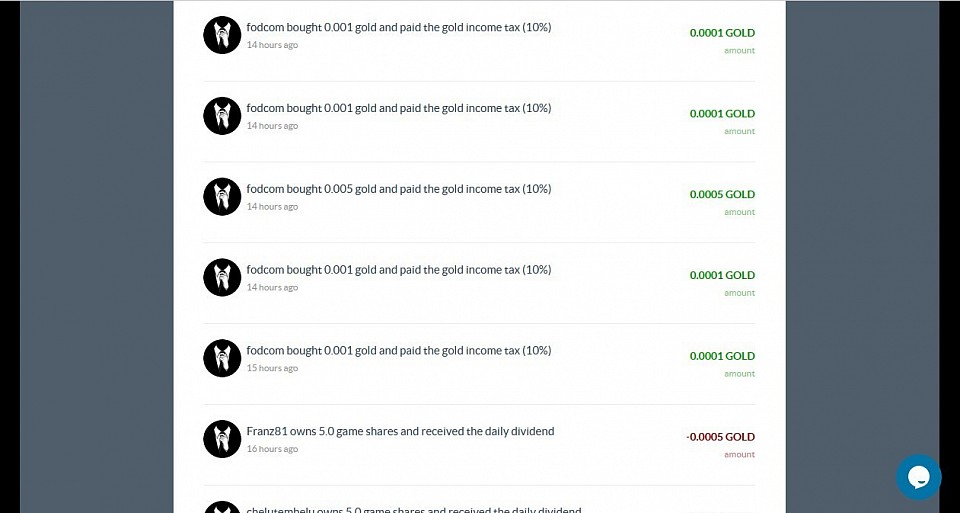Click the avatar beside the 0.005 gold purchase
This screenshot has width=960, height=513.
[222, 196]
